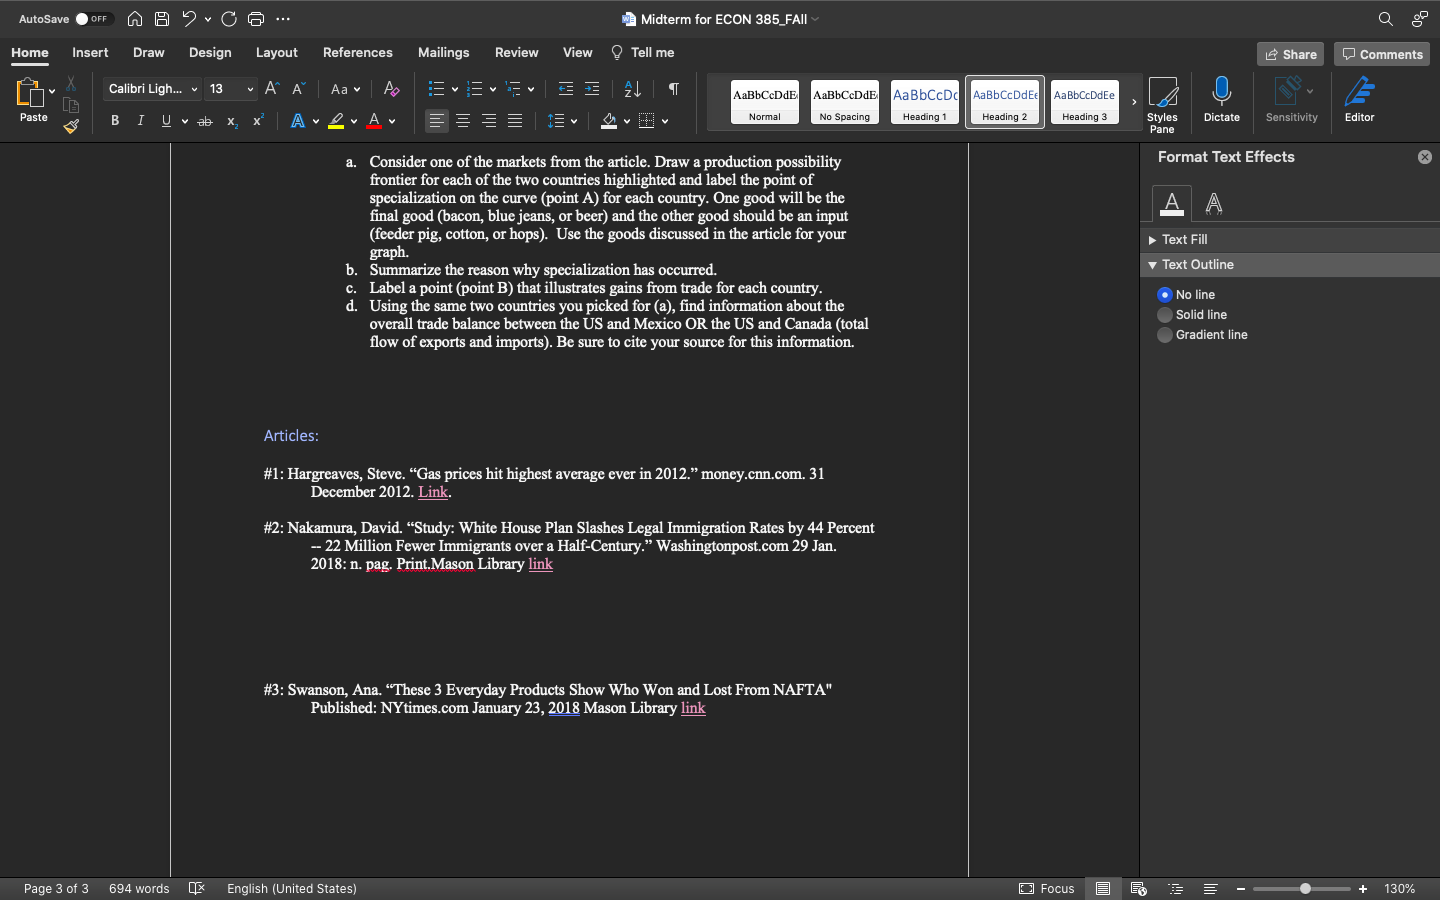Image resolution: width=1440 pixels, height=900 pixels.
Task: Click the Format Painter brush icon
Action: (x=71, y=127)
